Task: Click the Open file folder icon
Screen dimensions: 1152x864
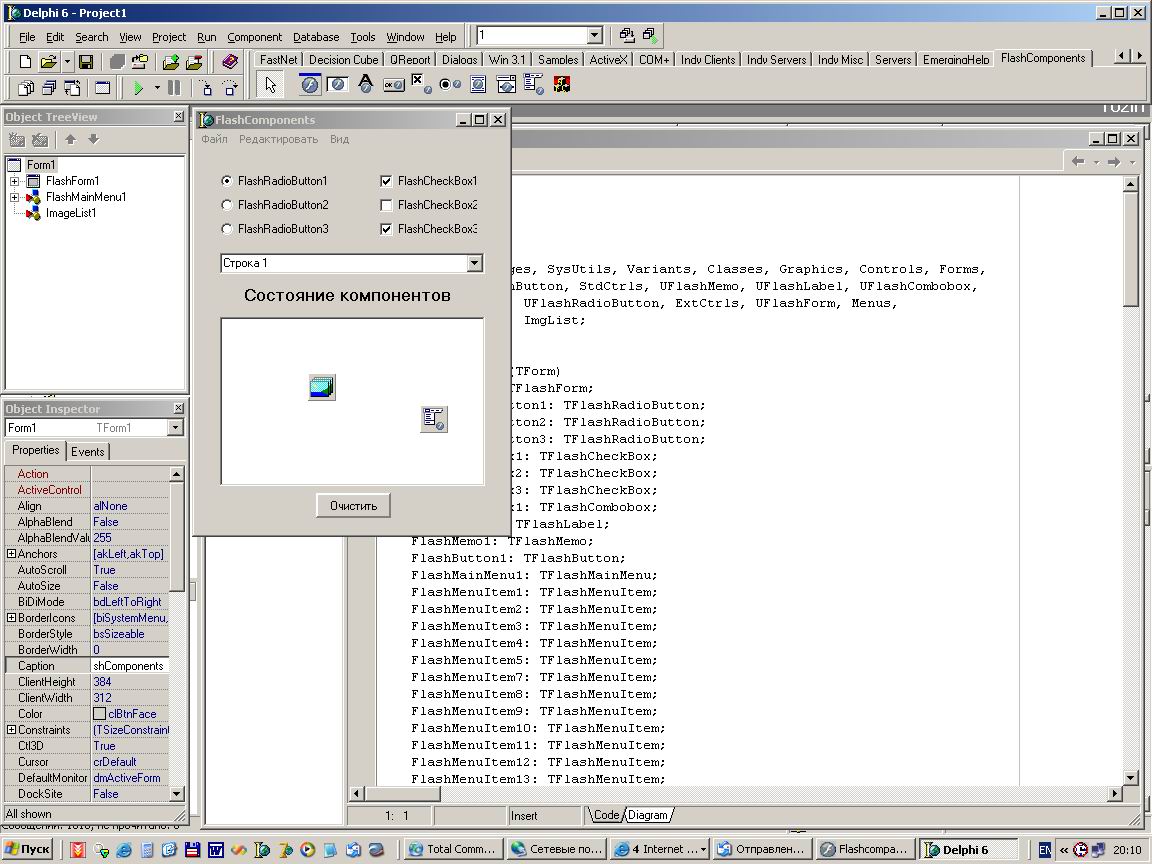Action: pyautogui.click(x=48, y=62)
